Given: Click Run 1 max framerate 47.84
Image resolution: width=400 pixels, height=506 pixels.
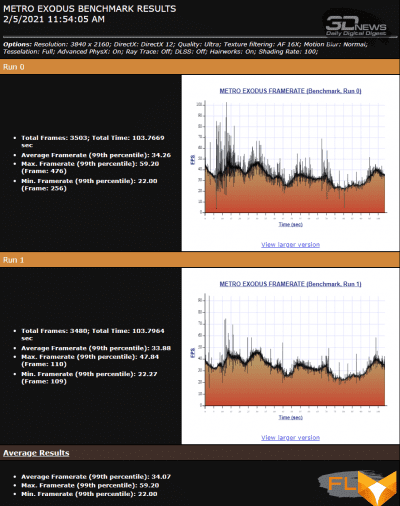Looking at the screenshot, I should click(90, 360).
